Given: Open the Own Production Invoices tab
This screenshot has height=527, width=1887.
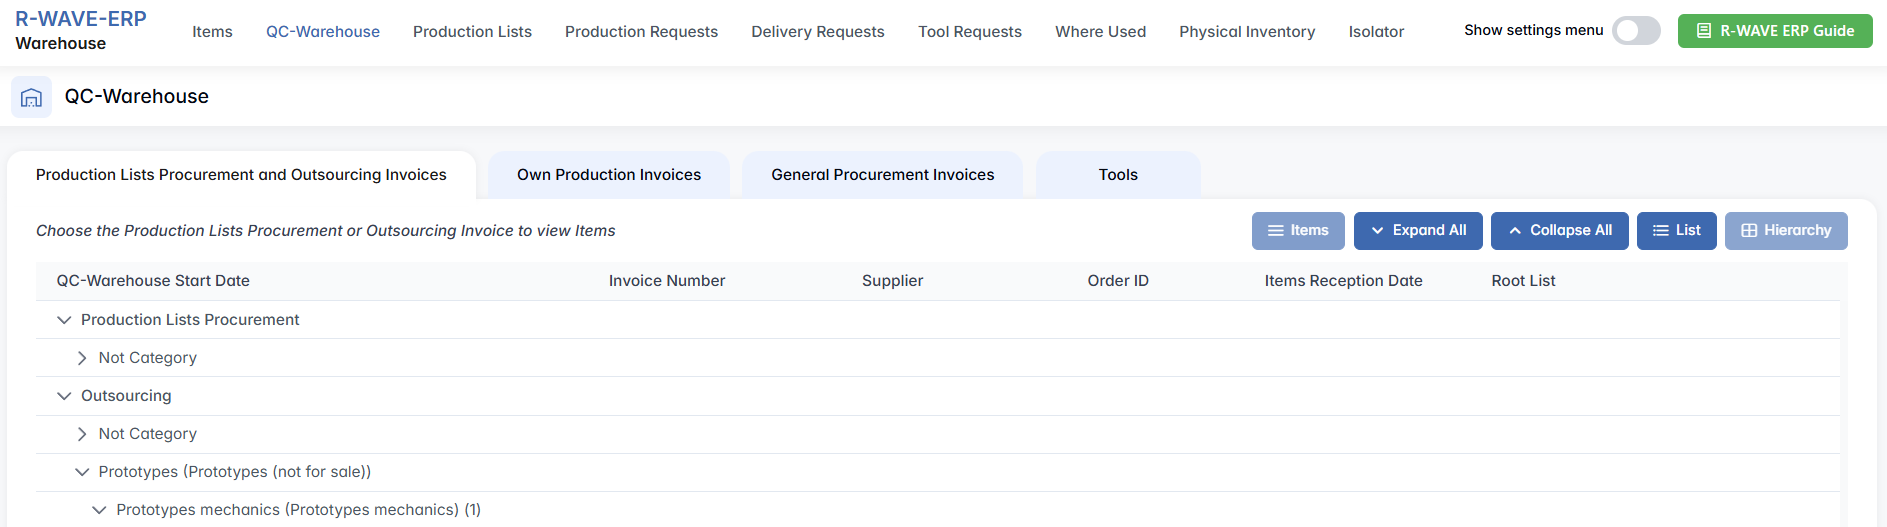Looking at the screenshot, I should [x=608, y=175].
